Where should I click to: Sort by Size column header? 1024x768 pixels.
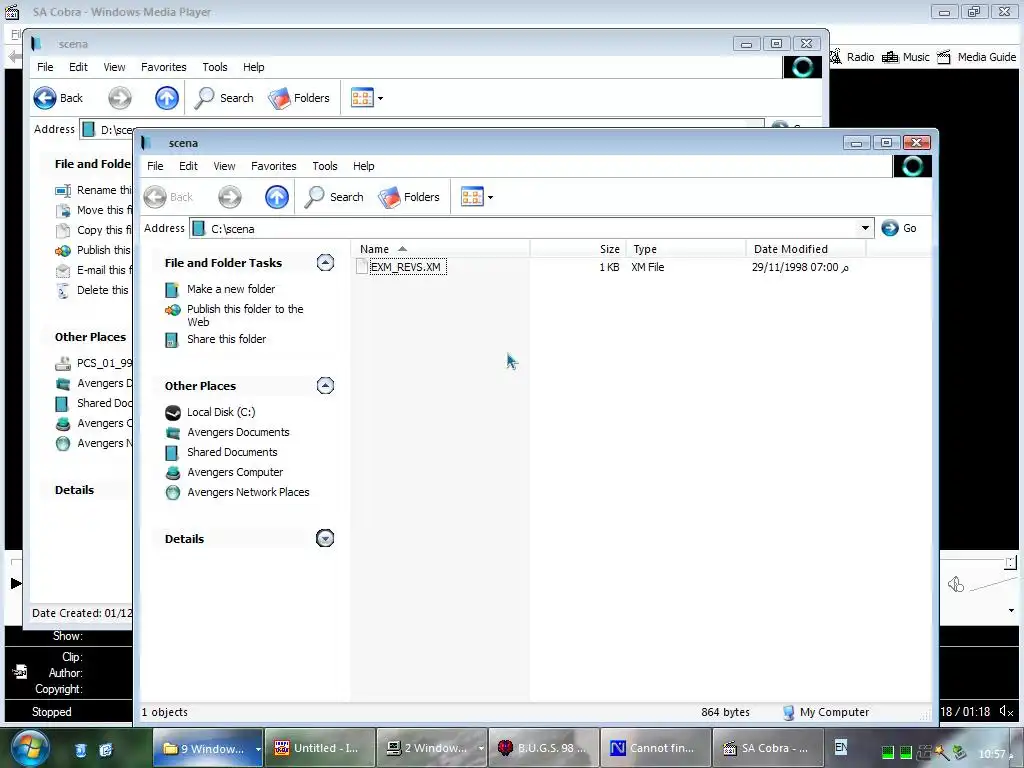tap(578, 249)
